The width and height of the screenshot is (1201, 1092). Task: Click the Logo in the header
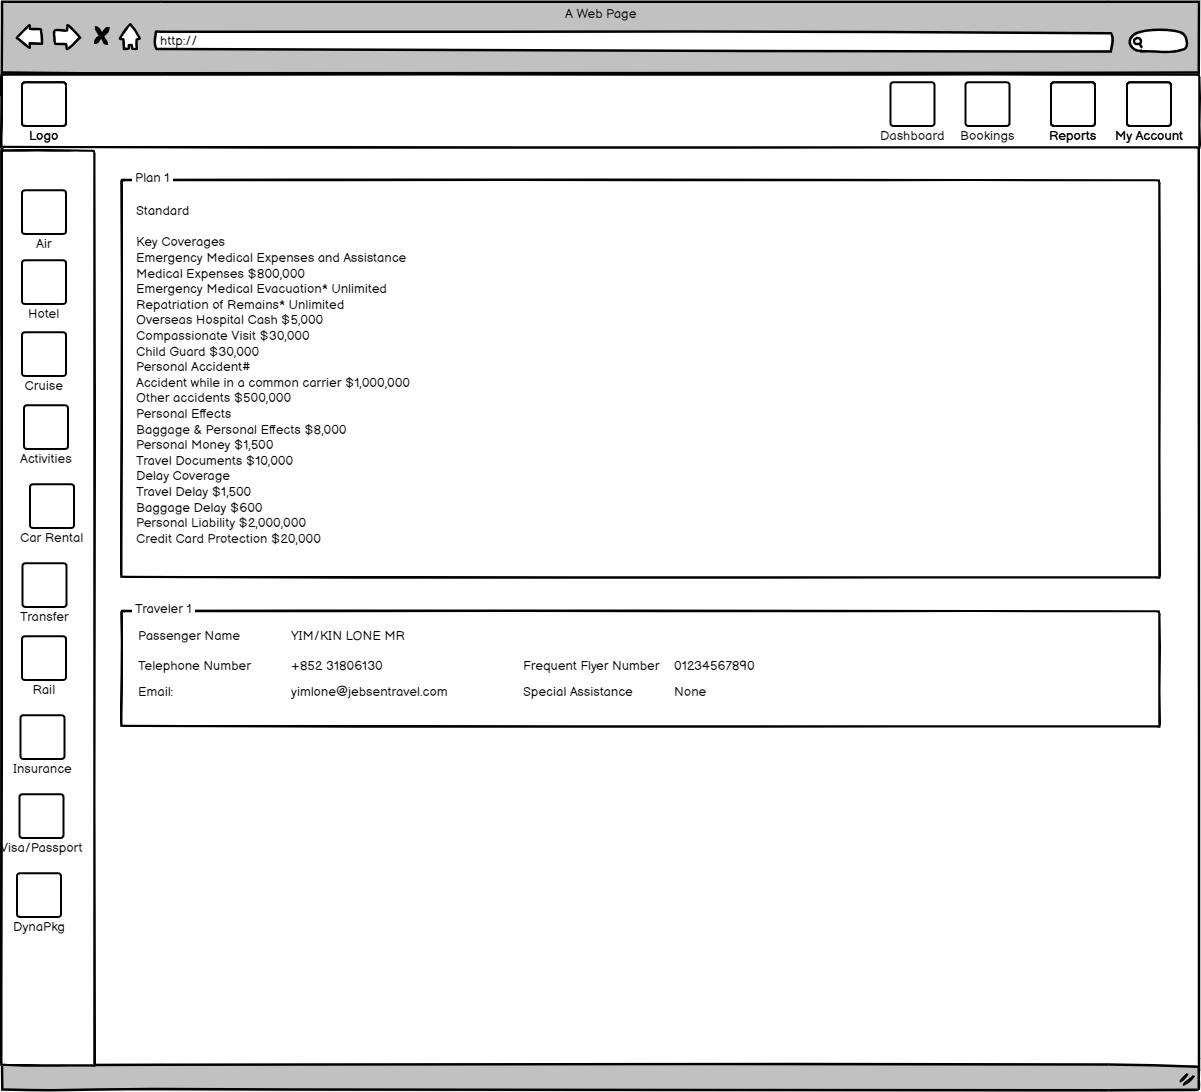44,104
